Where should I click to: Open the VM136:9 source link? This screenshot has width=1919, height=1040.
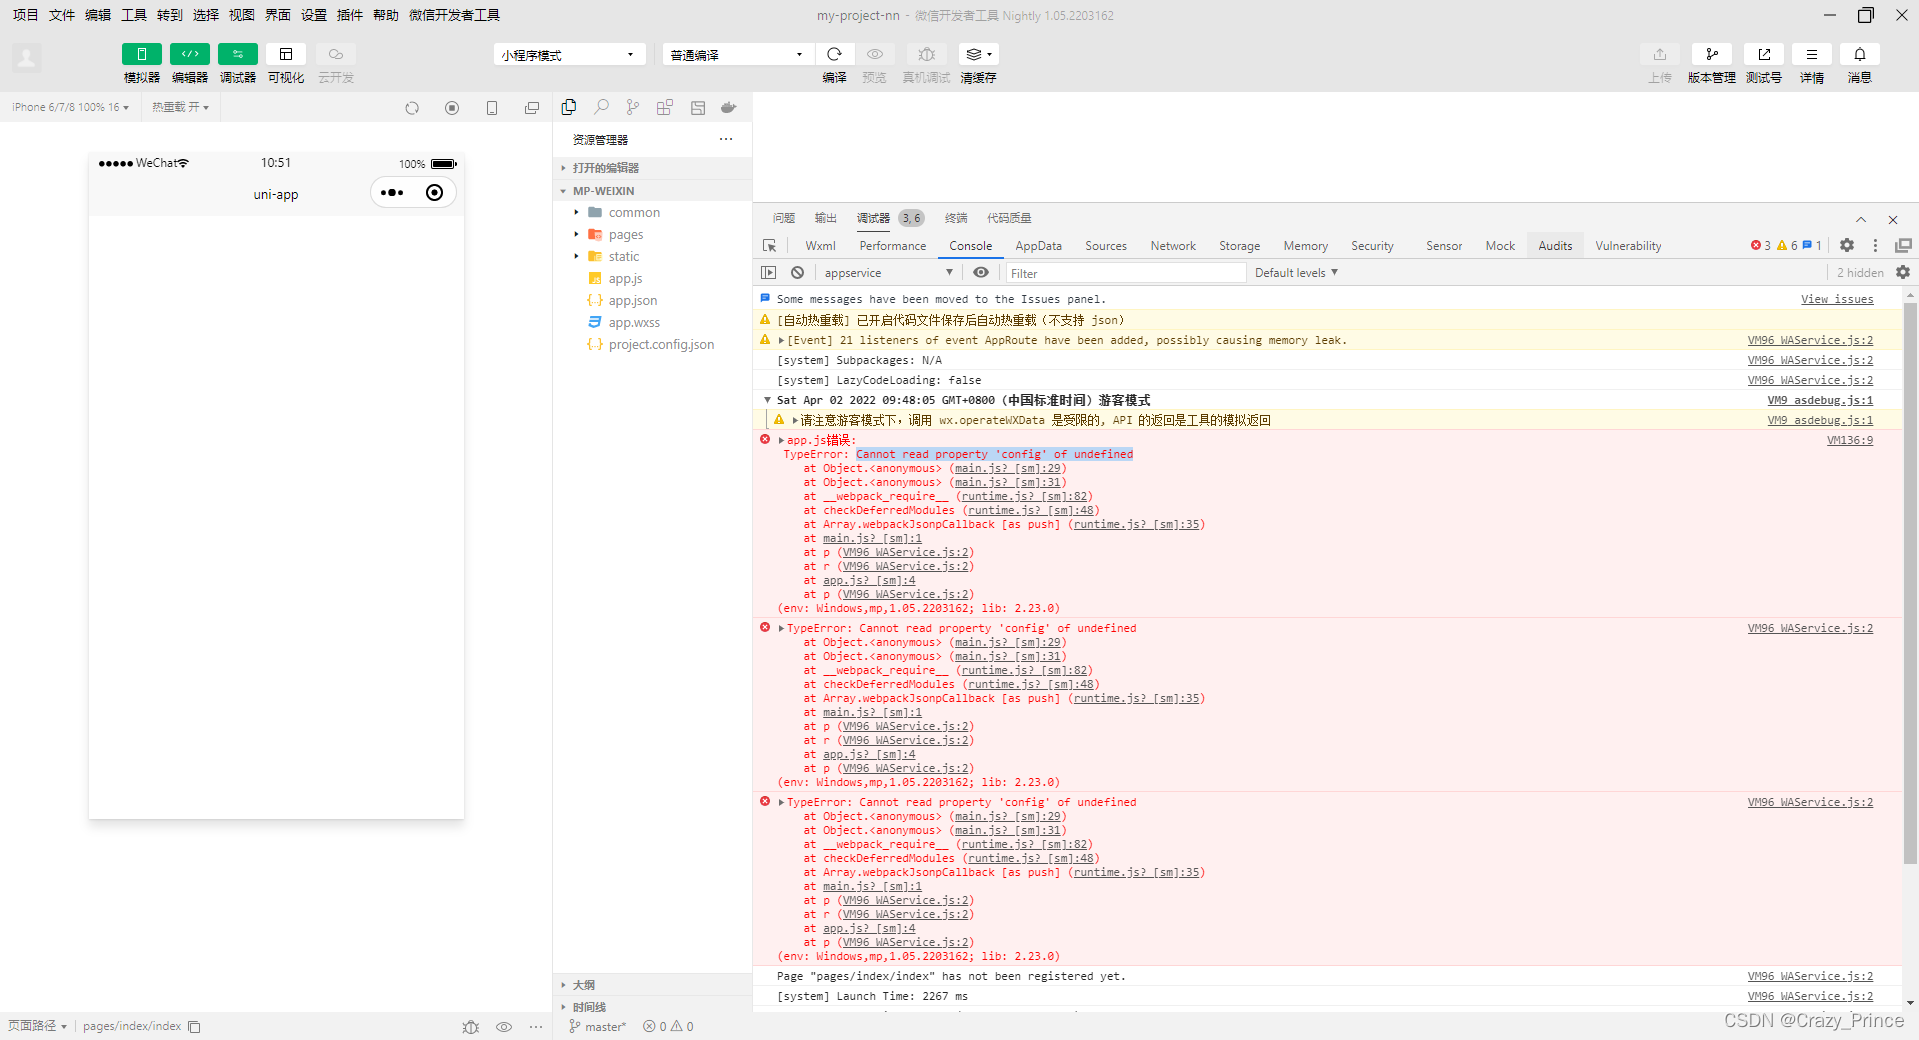(1850, 440)
